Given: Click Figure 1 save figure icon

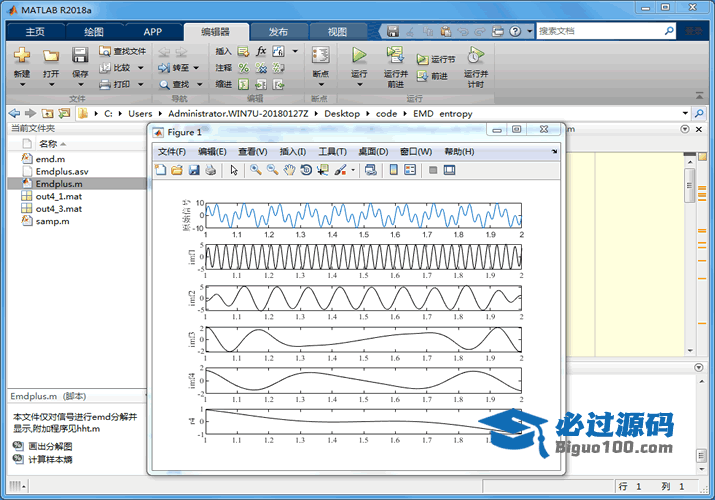Looking at the screenshot, I should [x=194, y=170].
